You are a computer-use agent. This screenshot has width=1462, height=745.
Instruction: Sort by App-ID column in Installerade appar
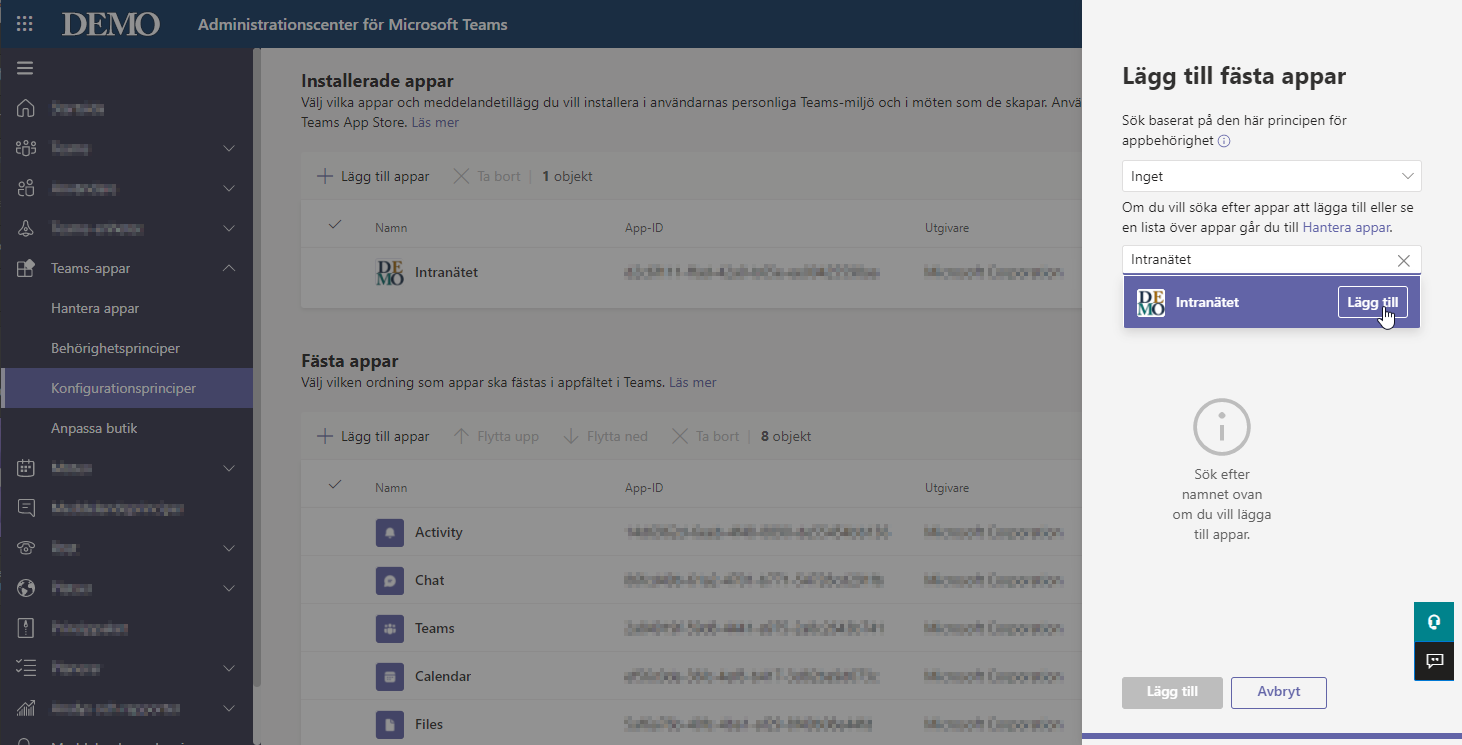coord(644,228)
